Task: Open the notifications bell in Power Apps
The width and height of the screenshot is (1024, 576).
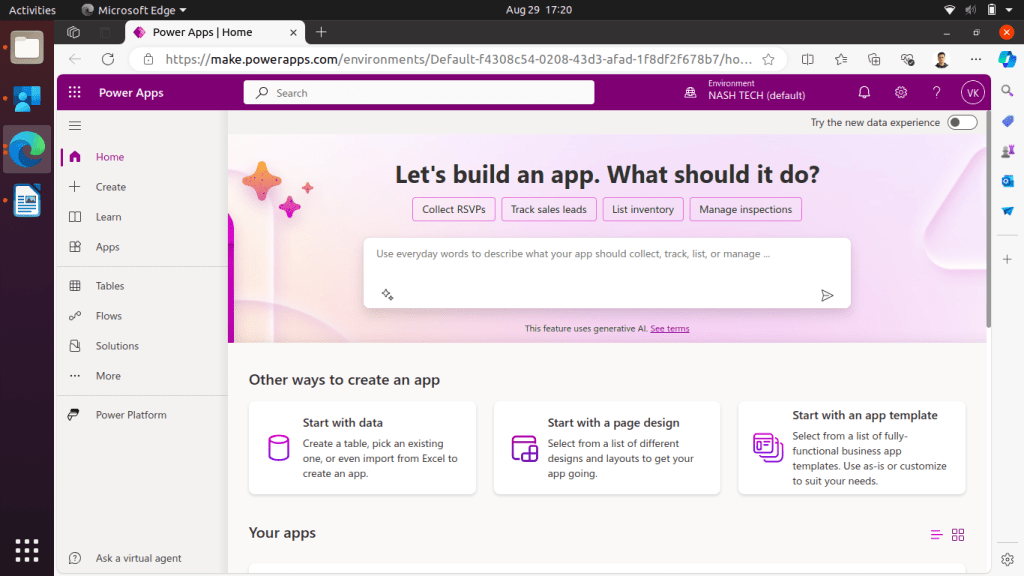Action: click(x=863, y=91)
